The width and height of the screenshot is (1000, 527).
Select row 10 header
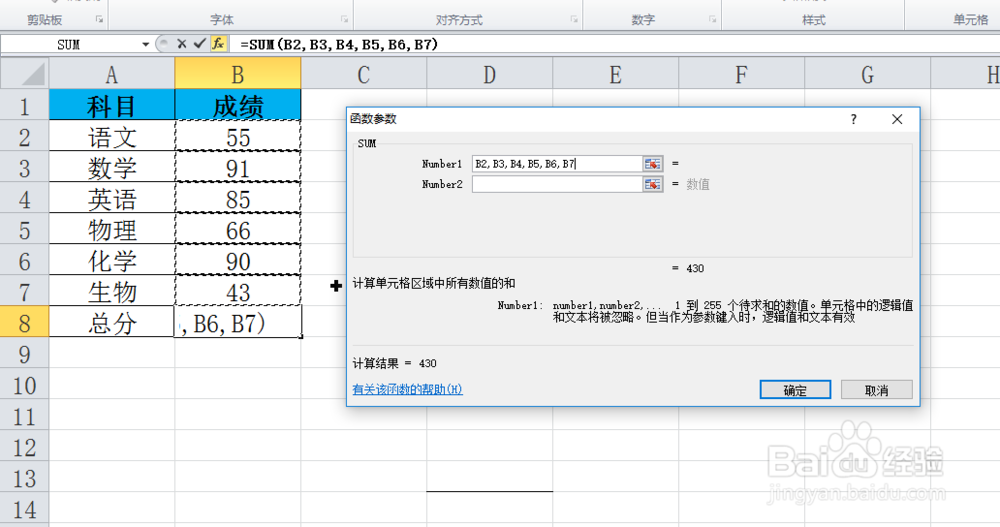(x=24, y=385)
